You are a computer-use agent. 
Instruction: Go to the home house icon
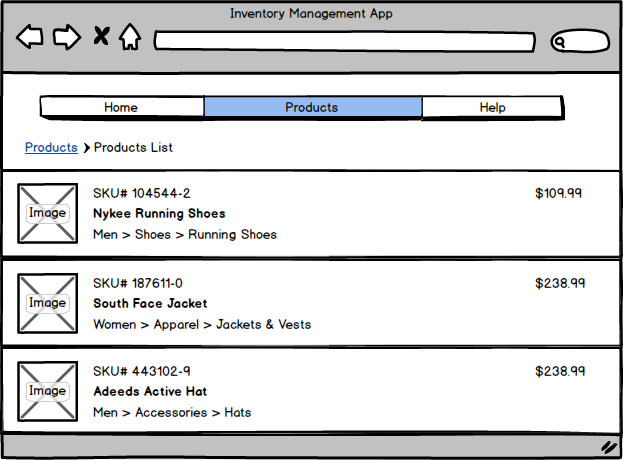coord(130,38)
